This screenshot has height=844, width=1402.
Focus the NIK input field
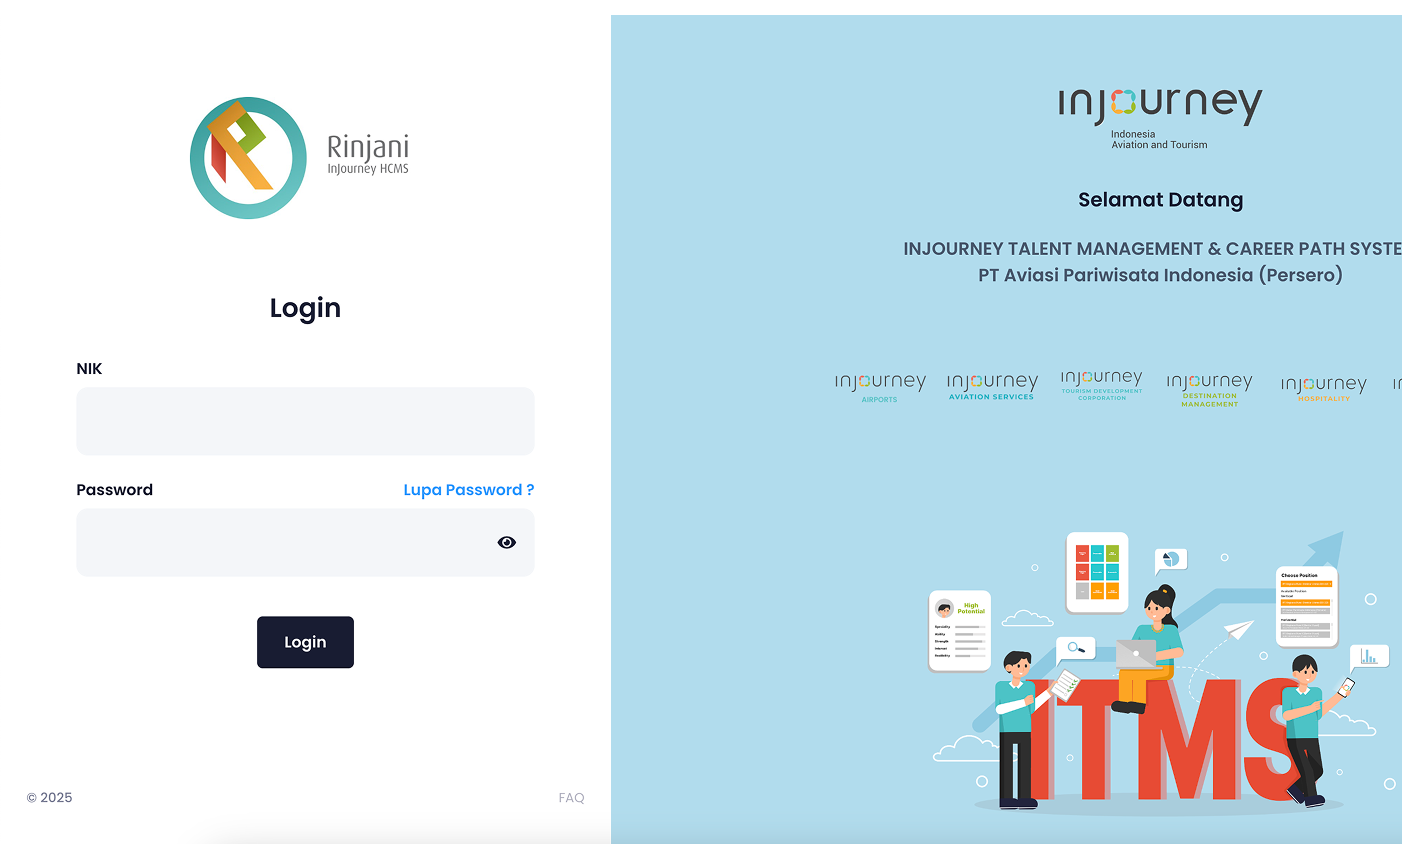305,421
